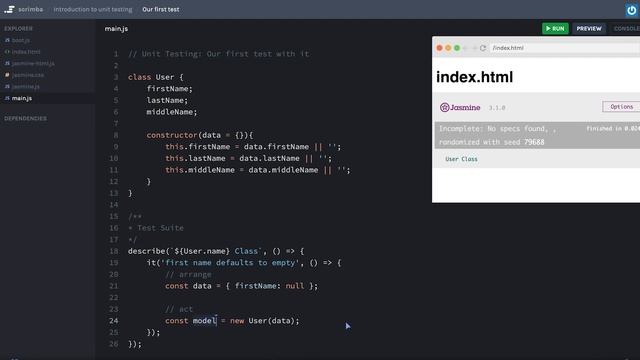Click 'this.lastName = data.lastName' code line
The width and height of the screenshot is (640, 360).
[x=249, y=158]
